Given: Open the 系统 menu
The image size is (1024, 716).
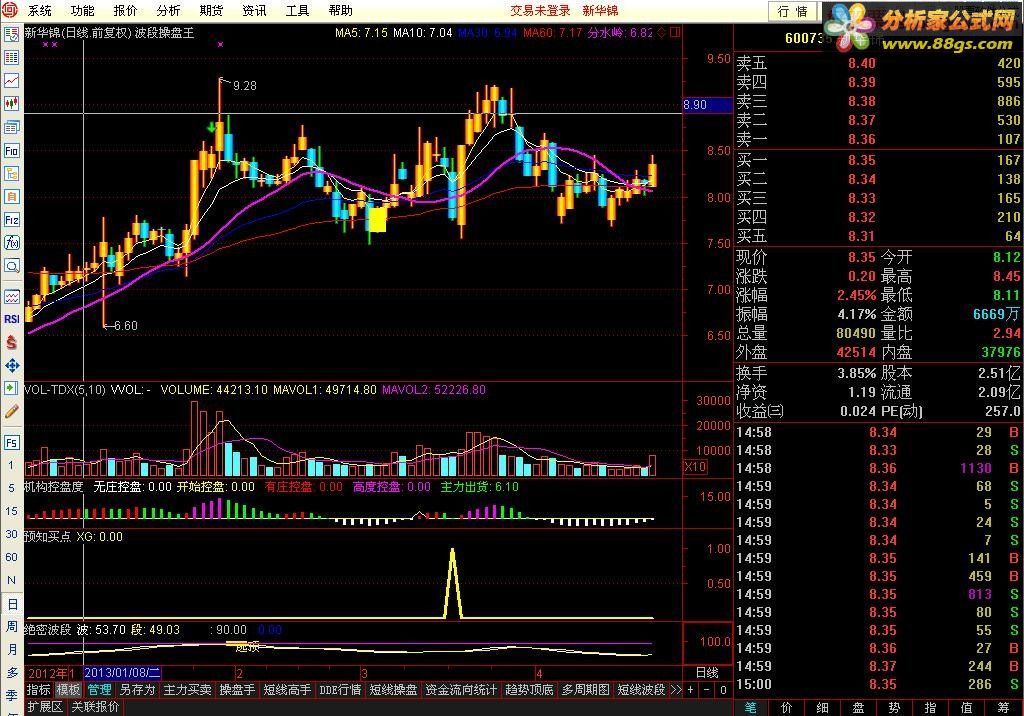Looking at the screenshot, I should pos(40,10).
